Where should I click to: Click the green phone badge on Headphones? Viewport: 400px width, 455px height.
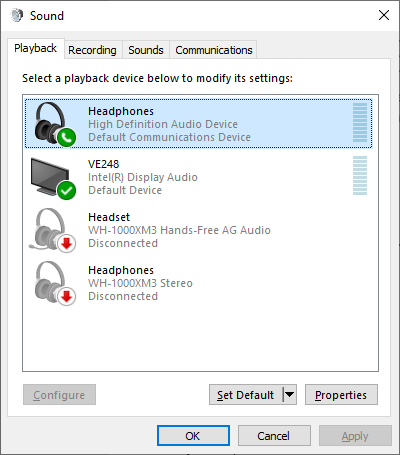tap(66, 137)
